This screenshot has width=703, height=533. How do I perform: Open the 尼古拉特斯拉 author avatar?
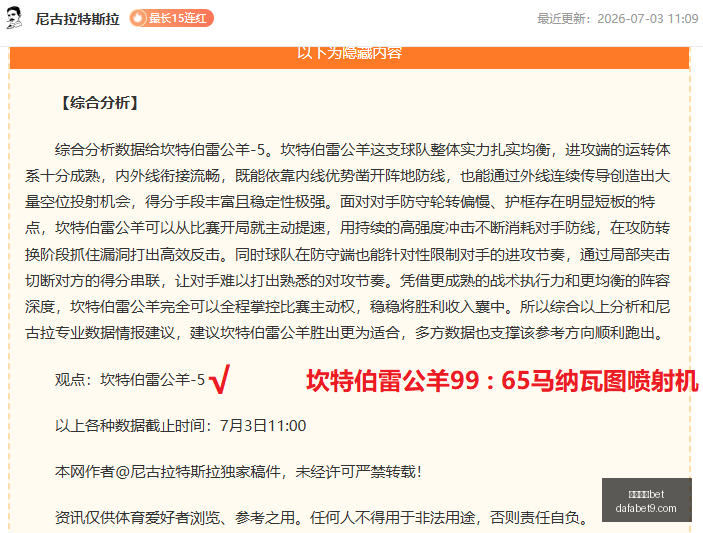pyautogui.click(x=14, y=18)
